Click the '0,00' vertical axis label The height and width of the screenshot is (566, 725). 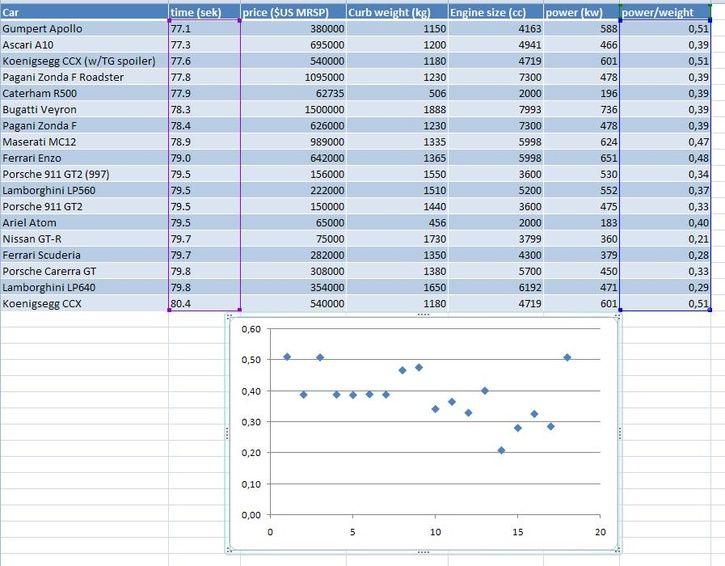tap(251, 515)
